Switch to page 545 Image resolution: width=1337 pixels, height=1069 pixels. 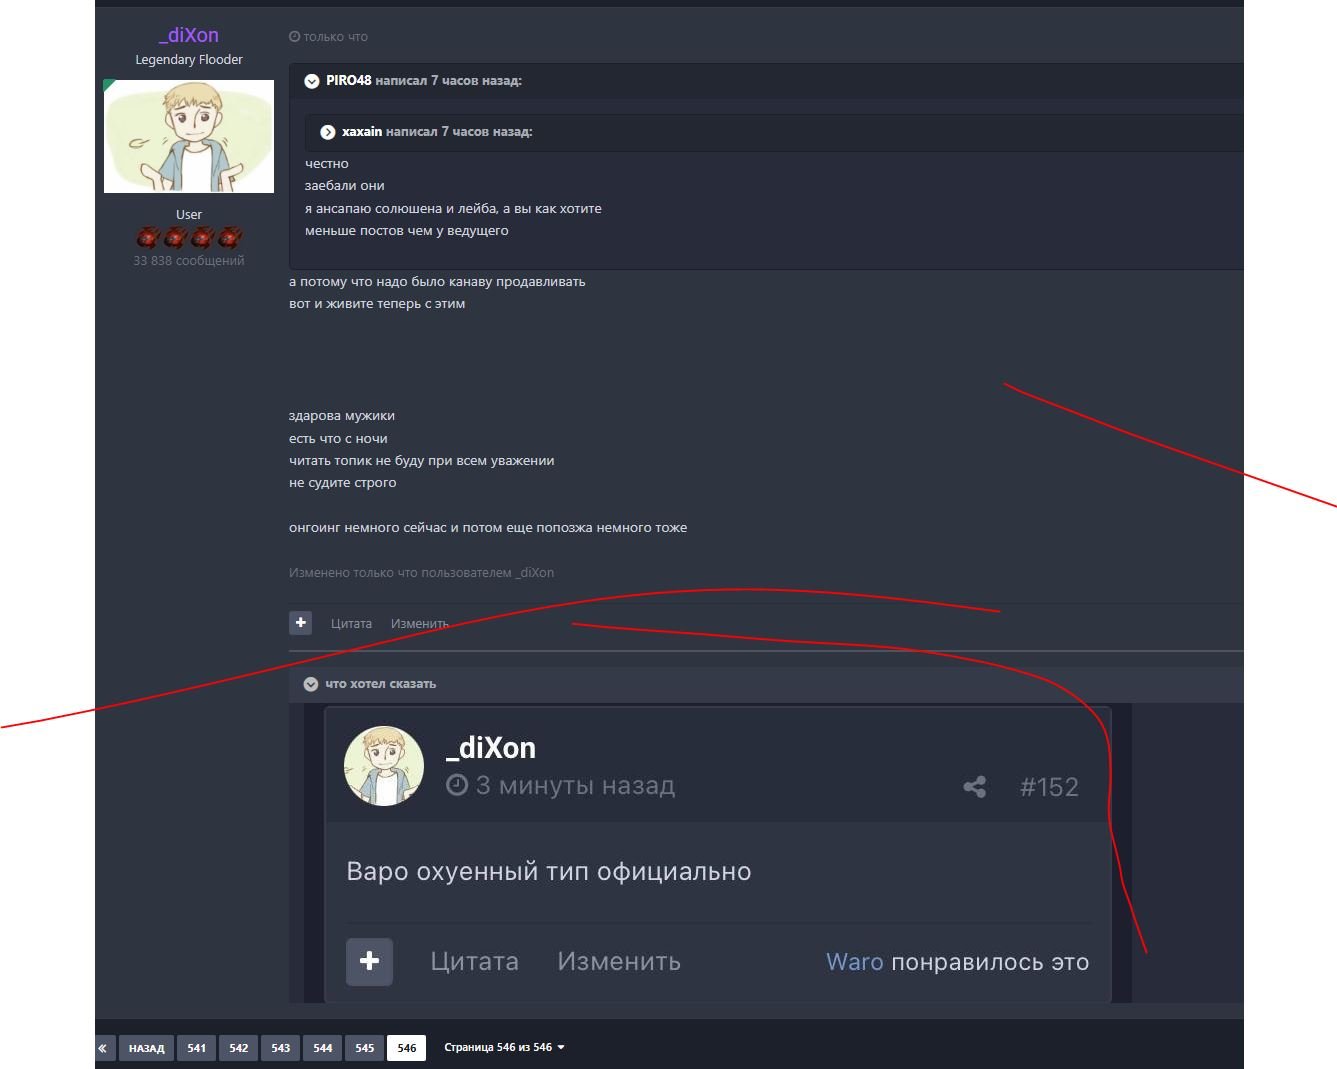coord(365,1048)
